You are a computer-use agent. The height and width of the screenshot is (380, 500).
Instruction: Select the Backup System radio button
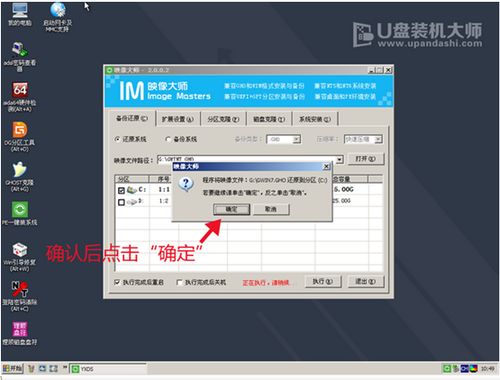(168, 139)
